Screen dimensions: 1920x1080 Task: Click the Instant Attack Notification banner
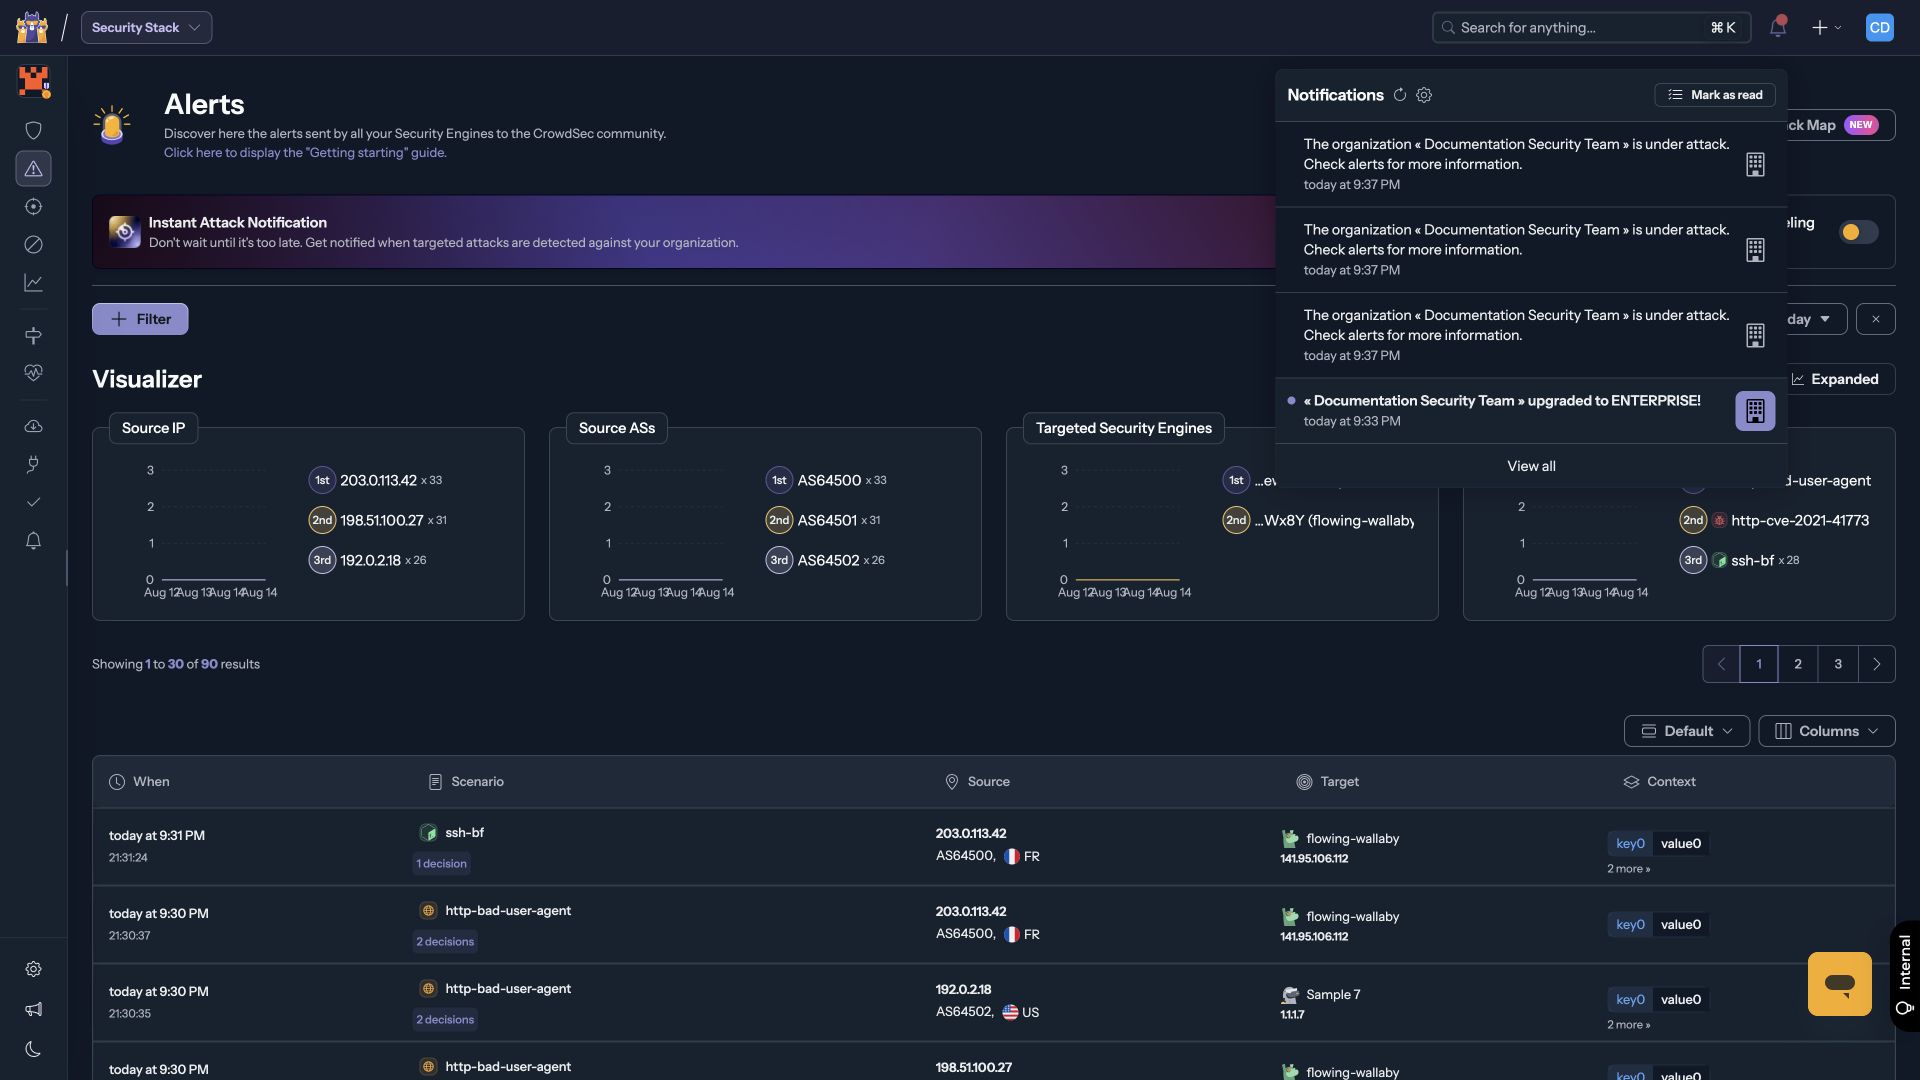tap(684, 232)
